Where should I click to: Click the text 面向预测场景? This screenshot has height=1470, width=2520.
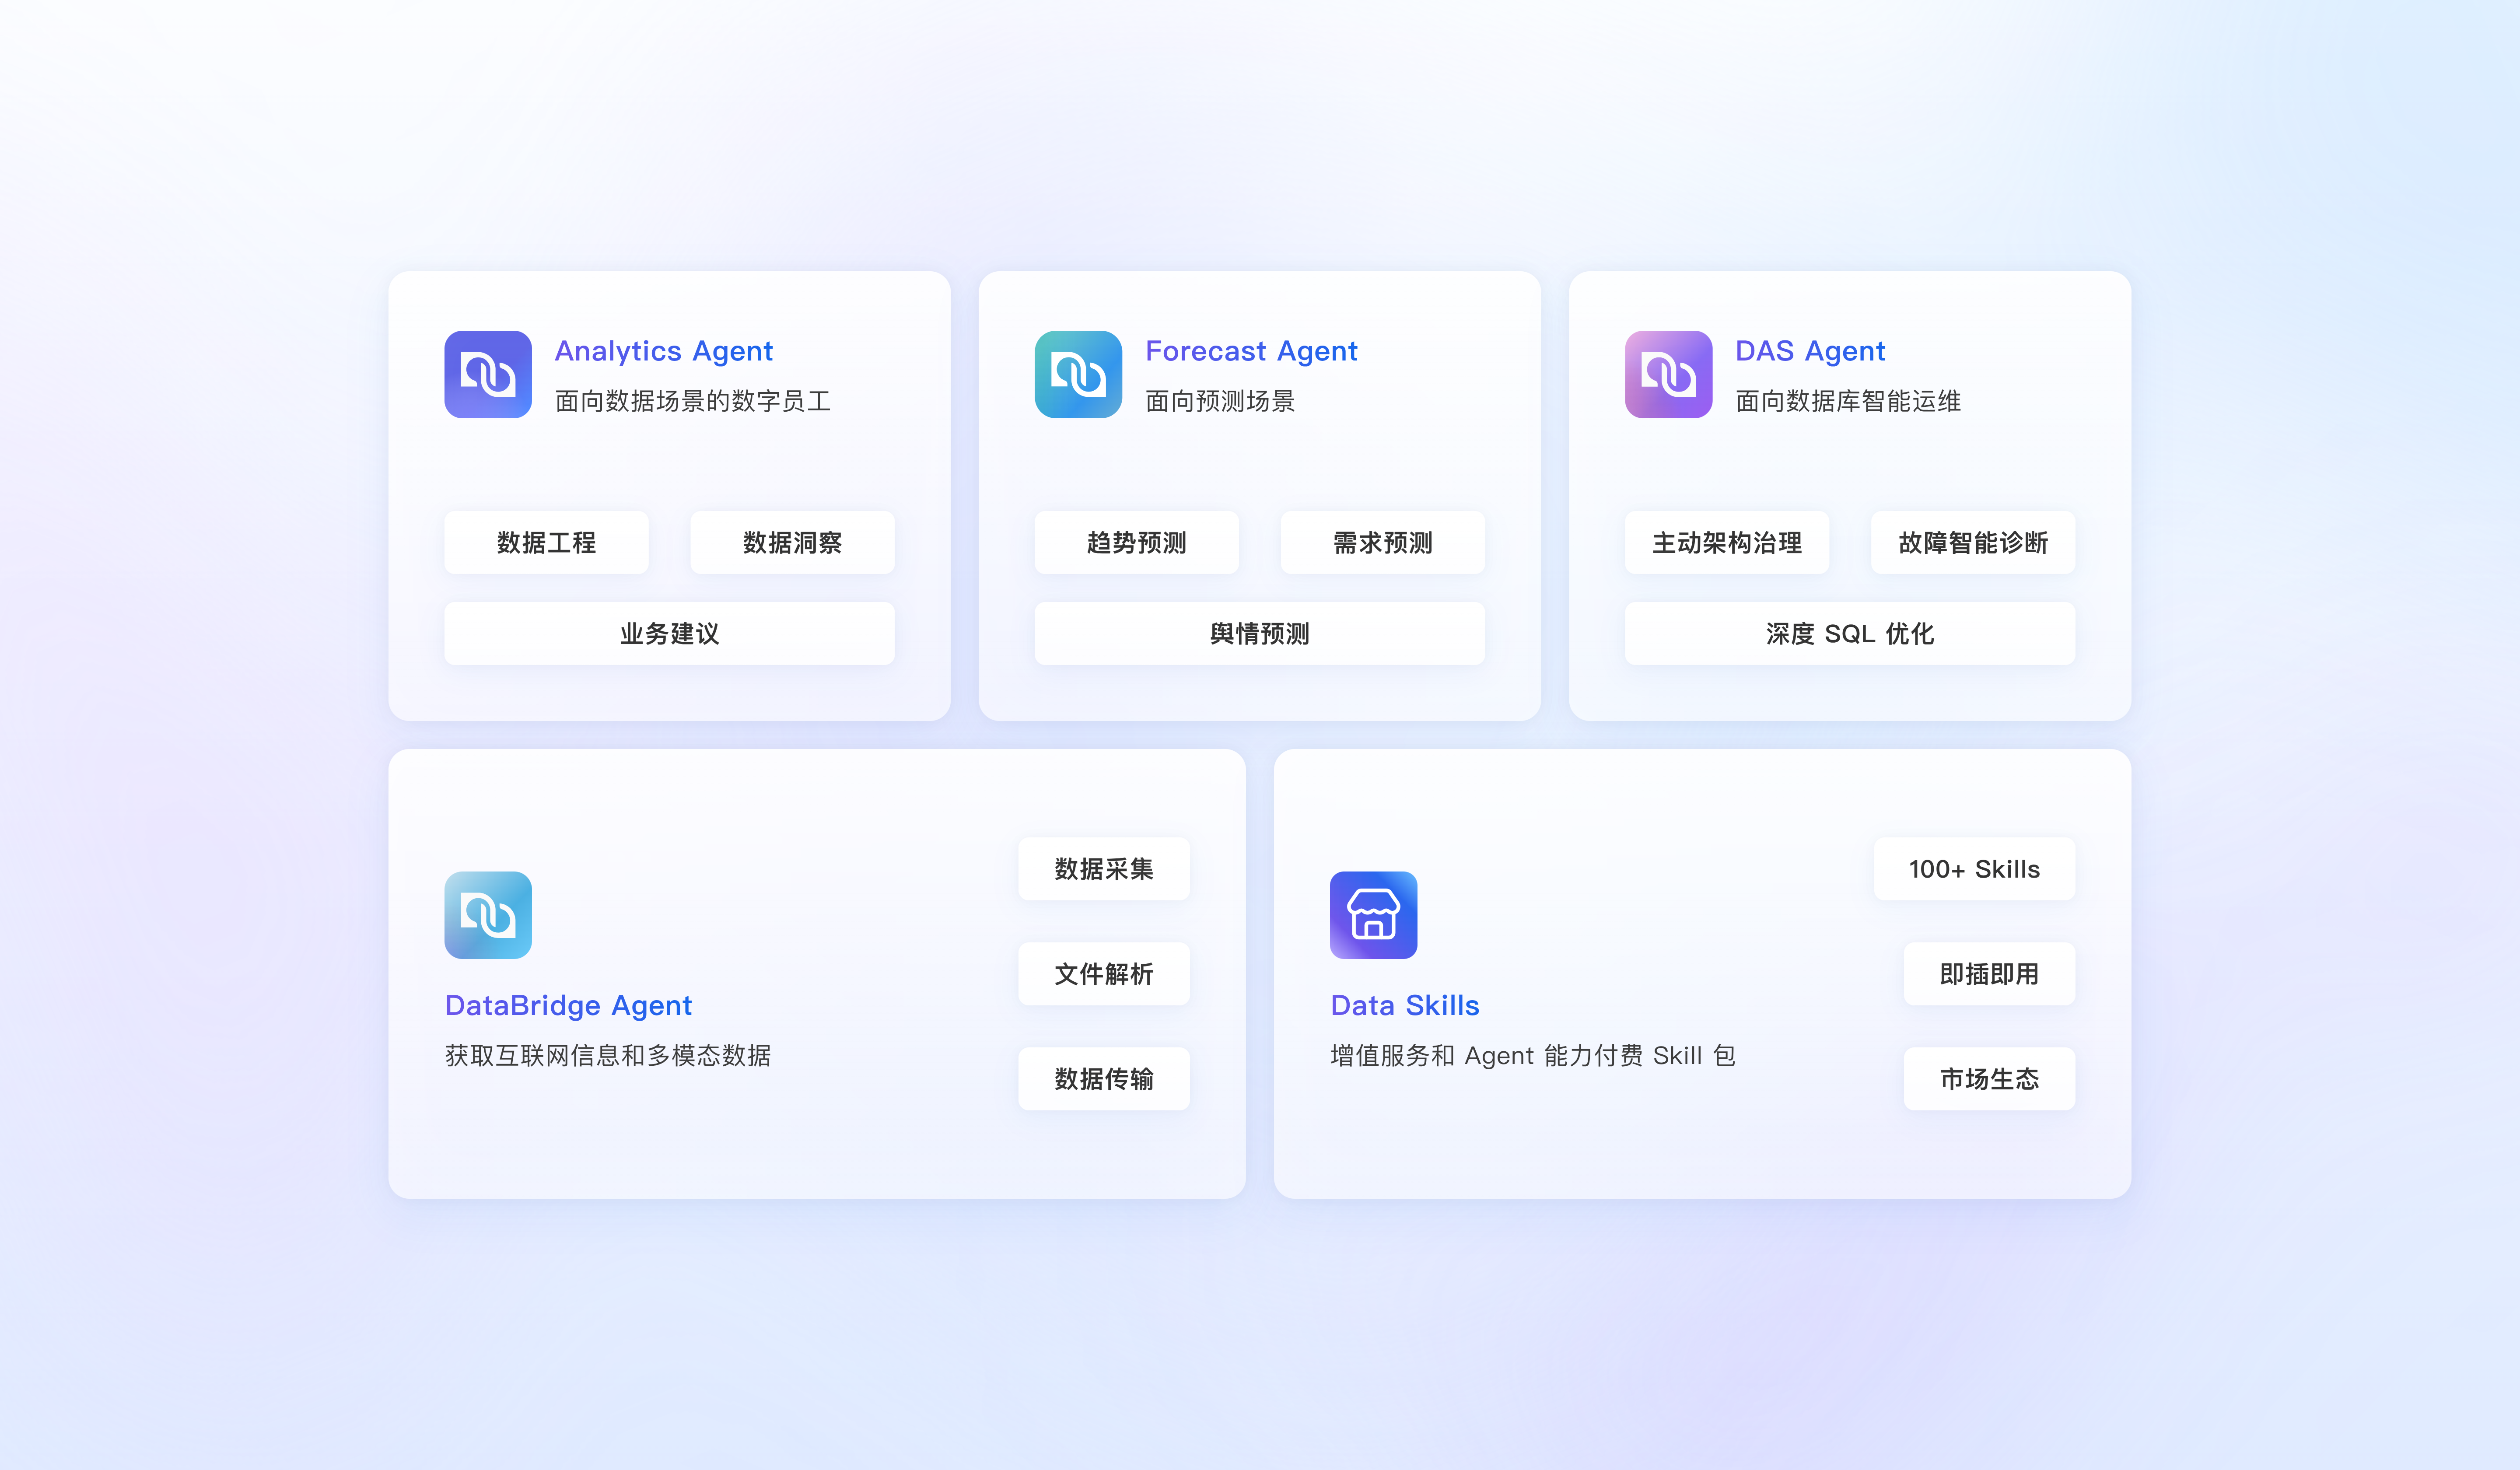1220,401
